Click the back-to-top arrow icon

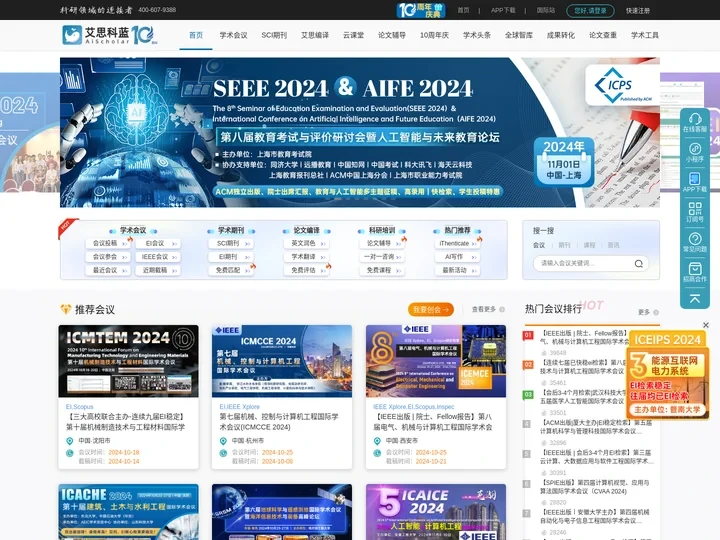tap(695, 299)
